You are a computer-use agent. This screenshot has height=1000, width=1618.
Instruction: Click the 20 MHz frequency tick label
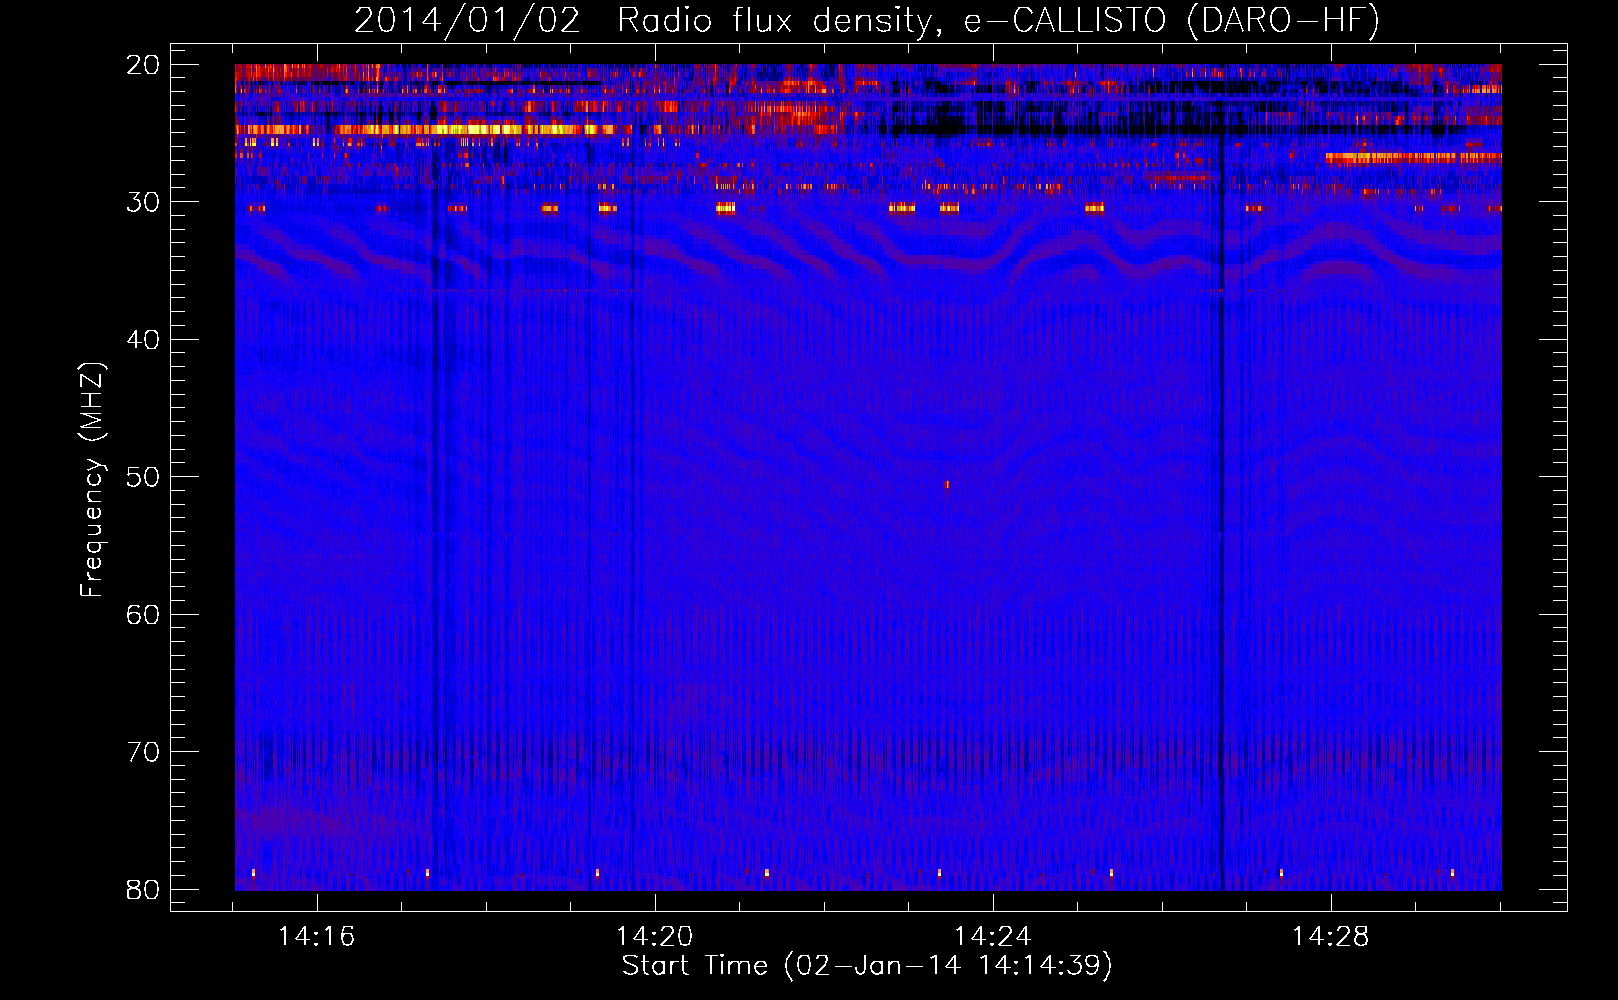[x=143, y=65]
